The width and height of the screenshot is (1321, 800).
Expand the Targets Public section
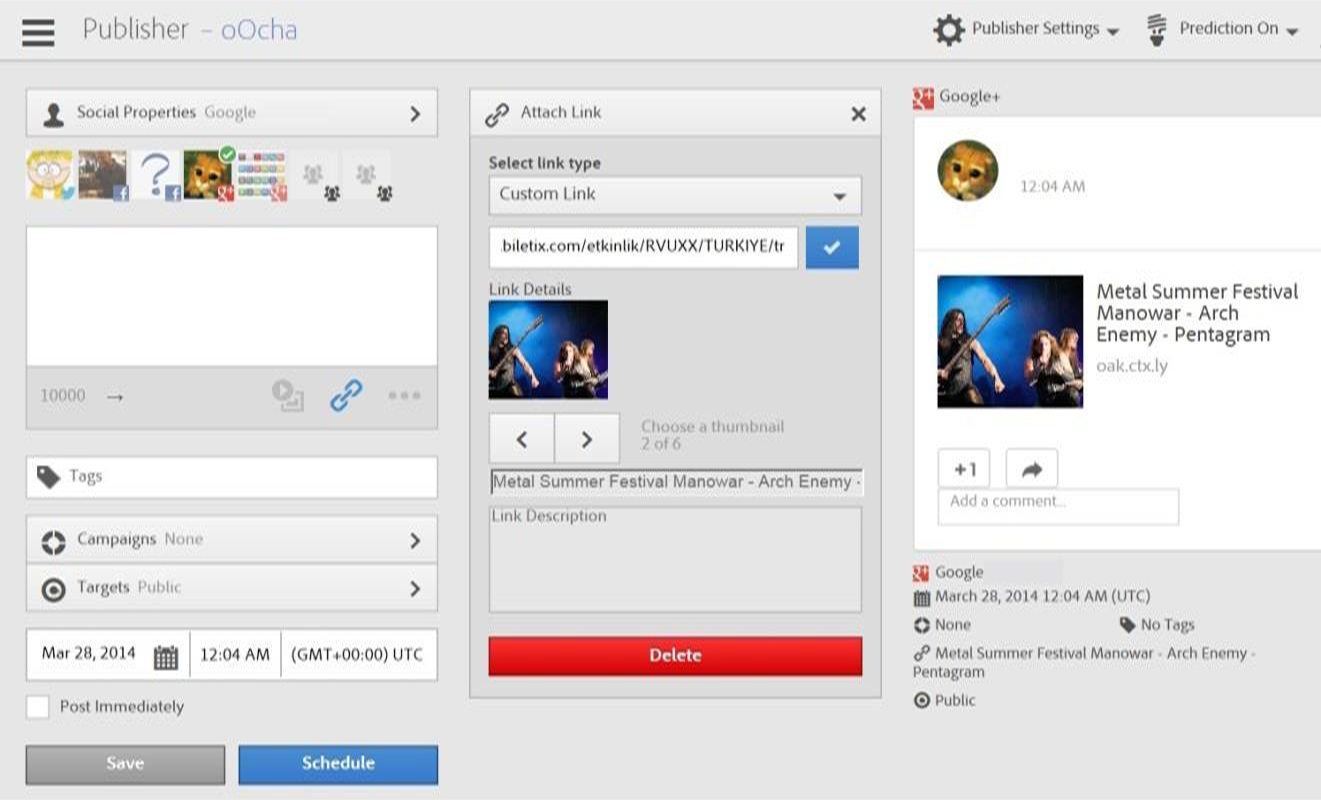click(x=231, y=588)
